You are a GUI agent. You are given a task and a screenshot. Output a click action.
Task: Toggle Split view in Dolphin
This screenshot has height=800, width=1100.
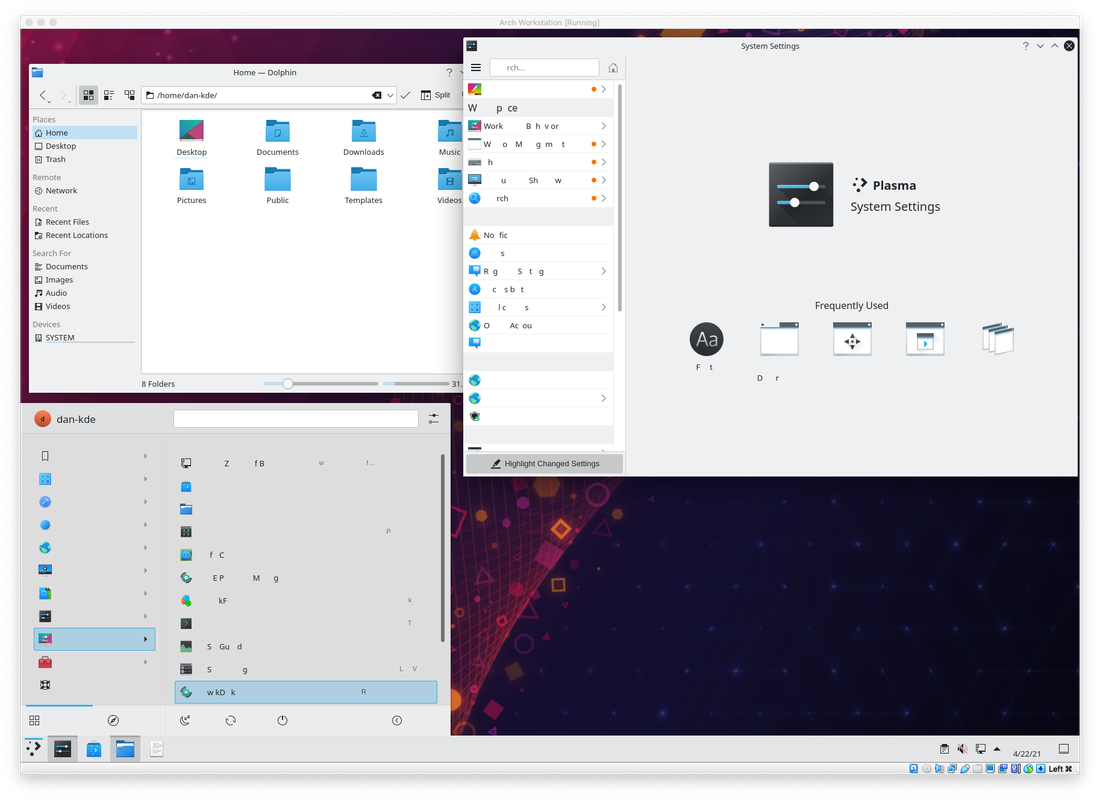[x=436, y=95]
